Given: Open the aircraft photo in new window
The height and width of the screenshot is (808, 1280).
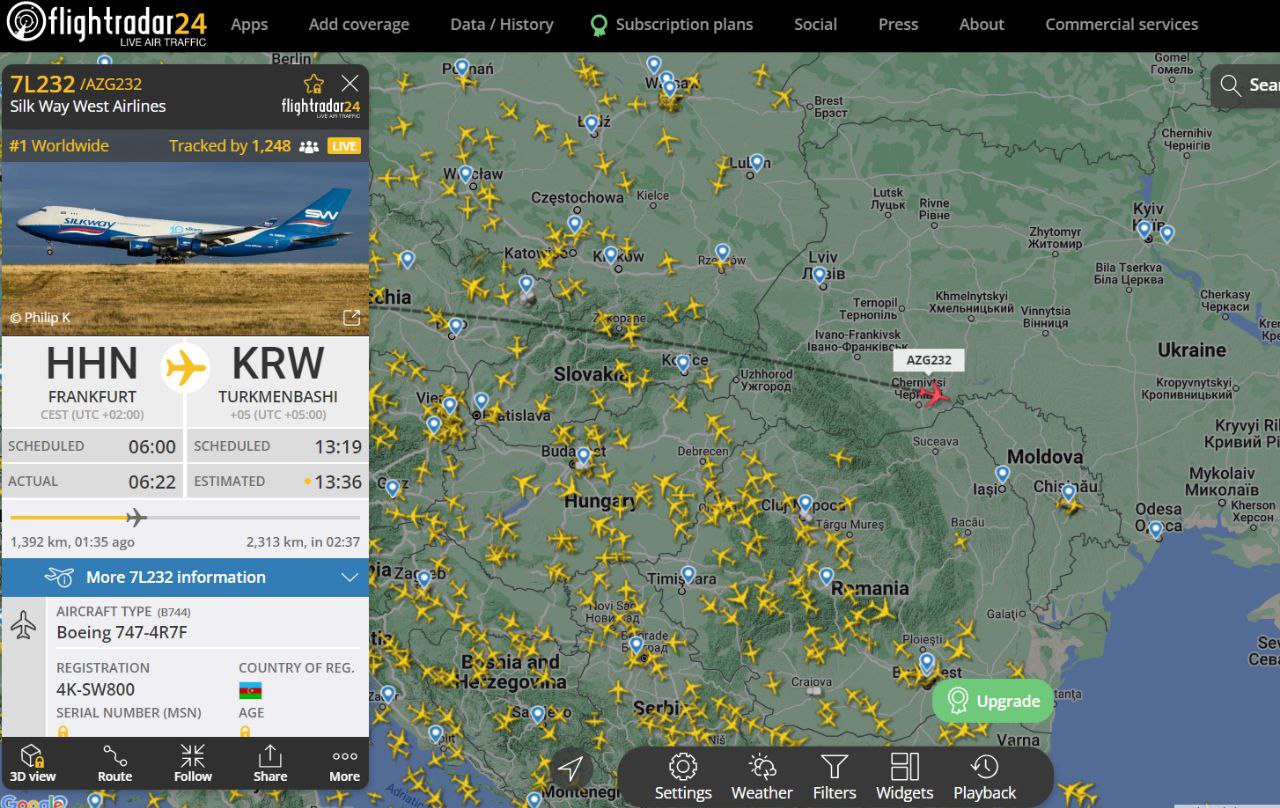Looking at the screenshot, I should [351, 317].
